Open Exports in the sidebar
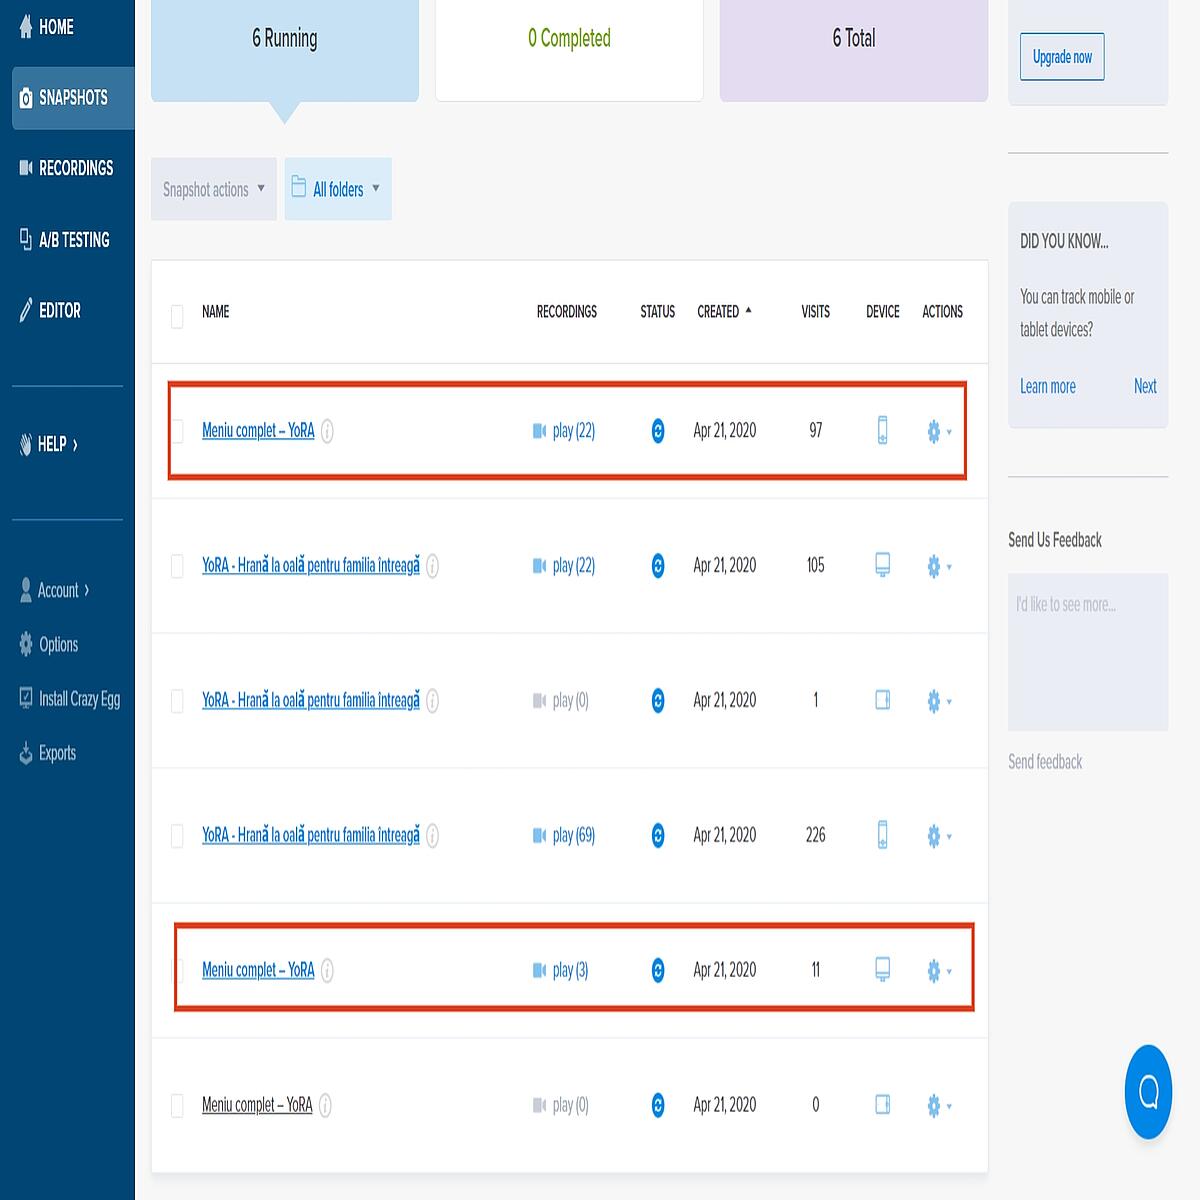Screen dimensions: 1200x1200 [47, 753]
